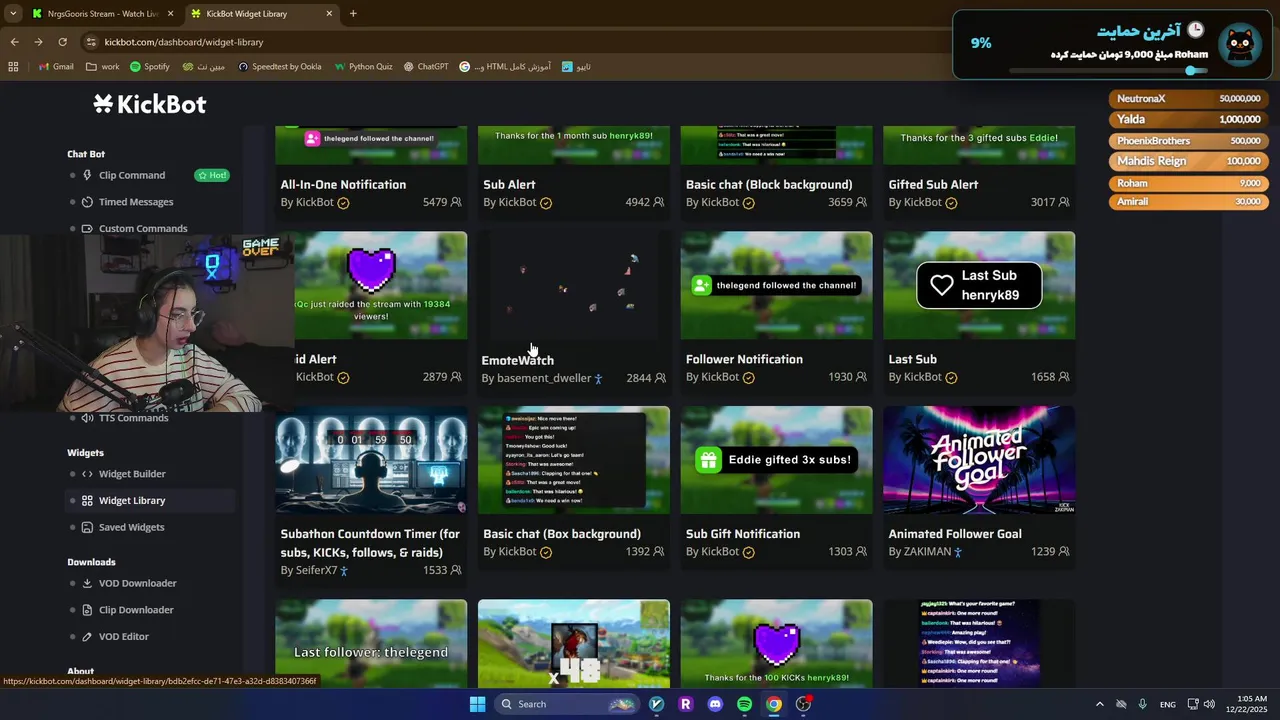Image resolution: width=1280 pixels, height=720 pixels.
Task: Go to Custom Commands
Action: (143, 229)
